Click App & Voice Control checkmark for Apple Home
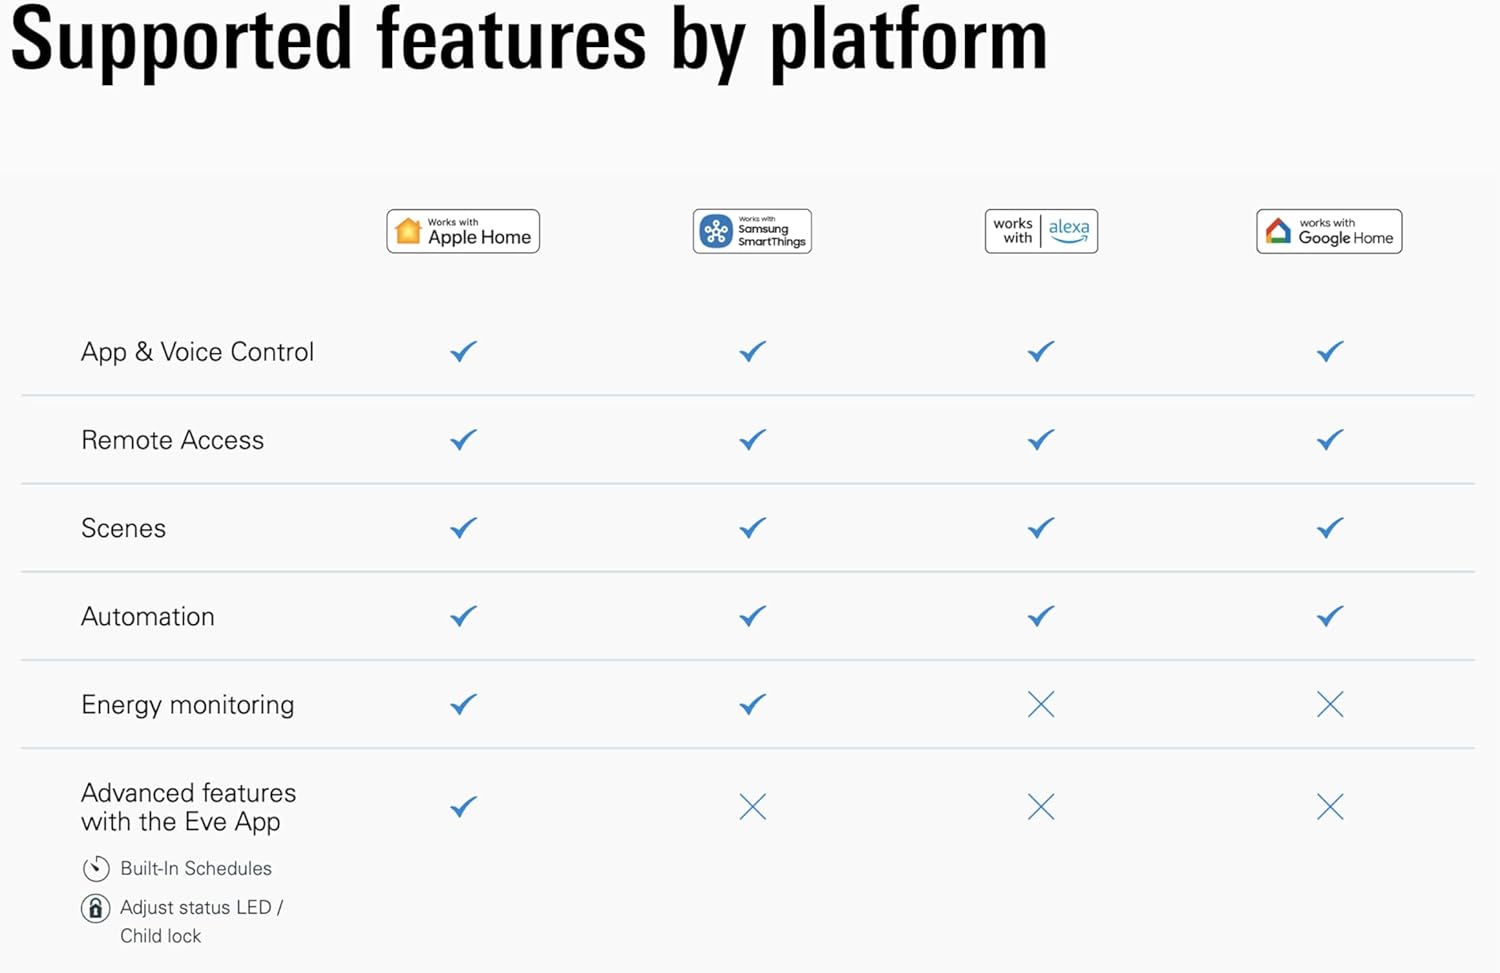The height and width of the screenshot is (973, 1500). coord(463,352)
